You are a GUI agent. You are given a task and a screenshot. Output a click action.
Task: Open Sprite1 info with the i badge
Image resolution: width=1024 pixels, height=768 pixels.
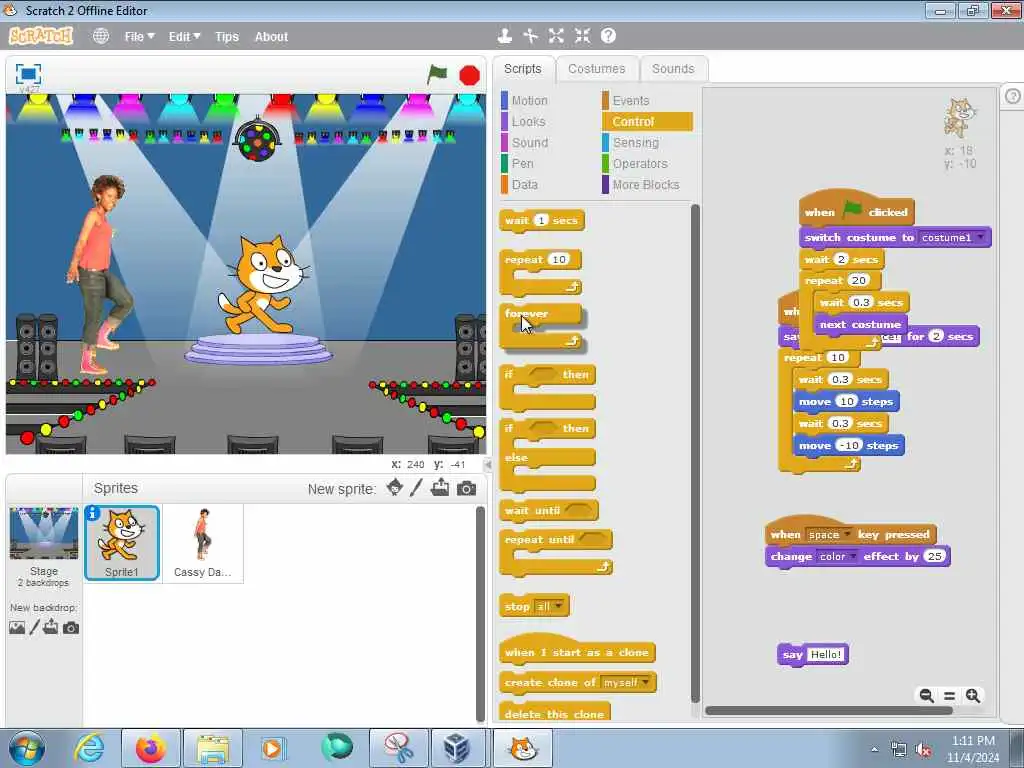(92, 514)
